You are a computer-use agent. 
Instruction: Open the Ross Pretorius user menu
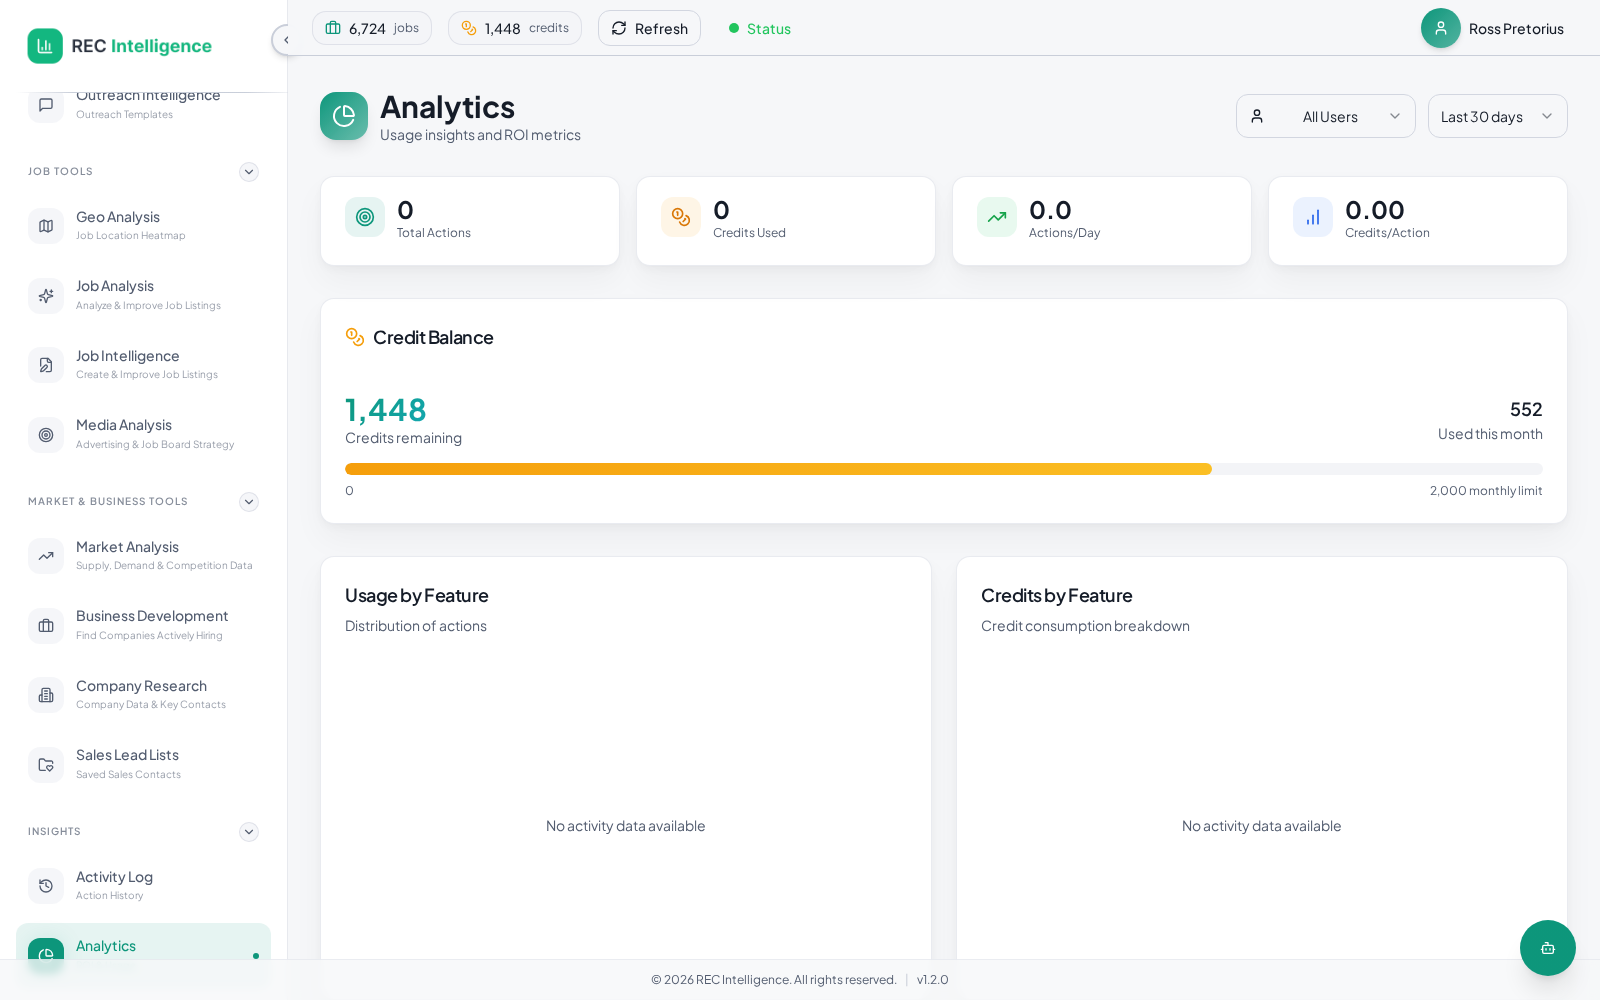[1494, 28]
